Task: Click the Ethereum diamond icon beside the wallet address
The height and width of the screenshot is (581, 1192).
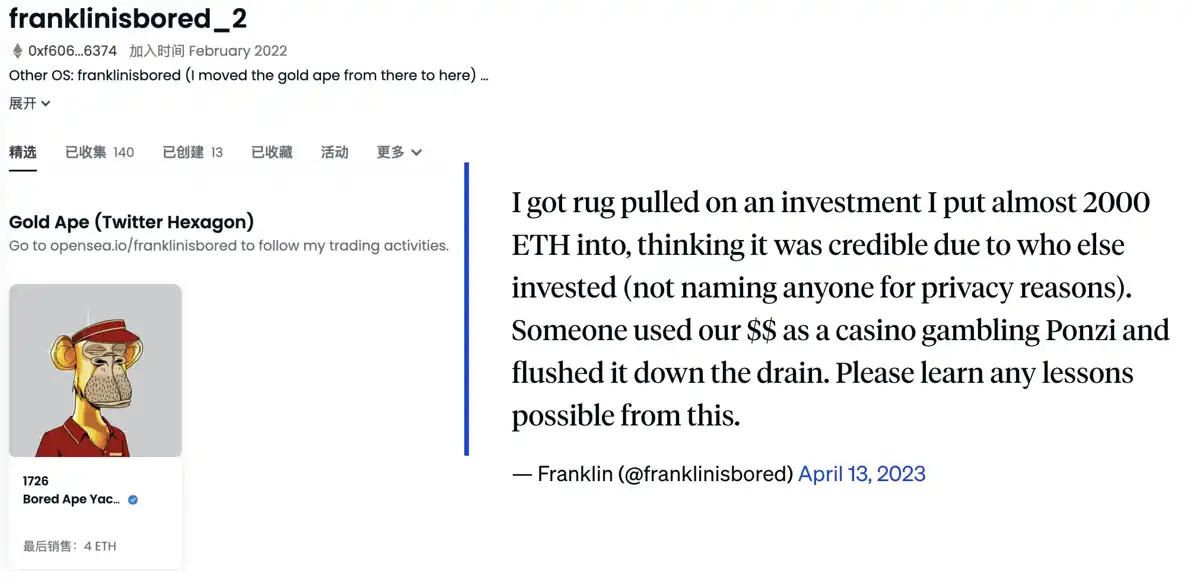Action: coord(17,51)
